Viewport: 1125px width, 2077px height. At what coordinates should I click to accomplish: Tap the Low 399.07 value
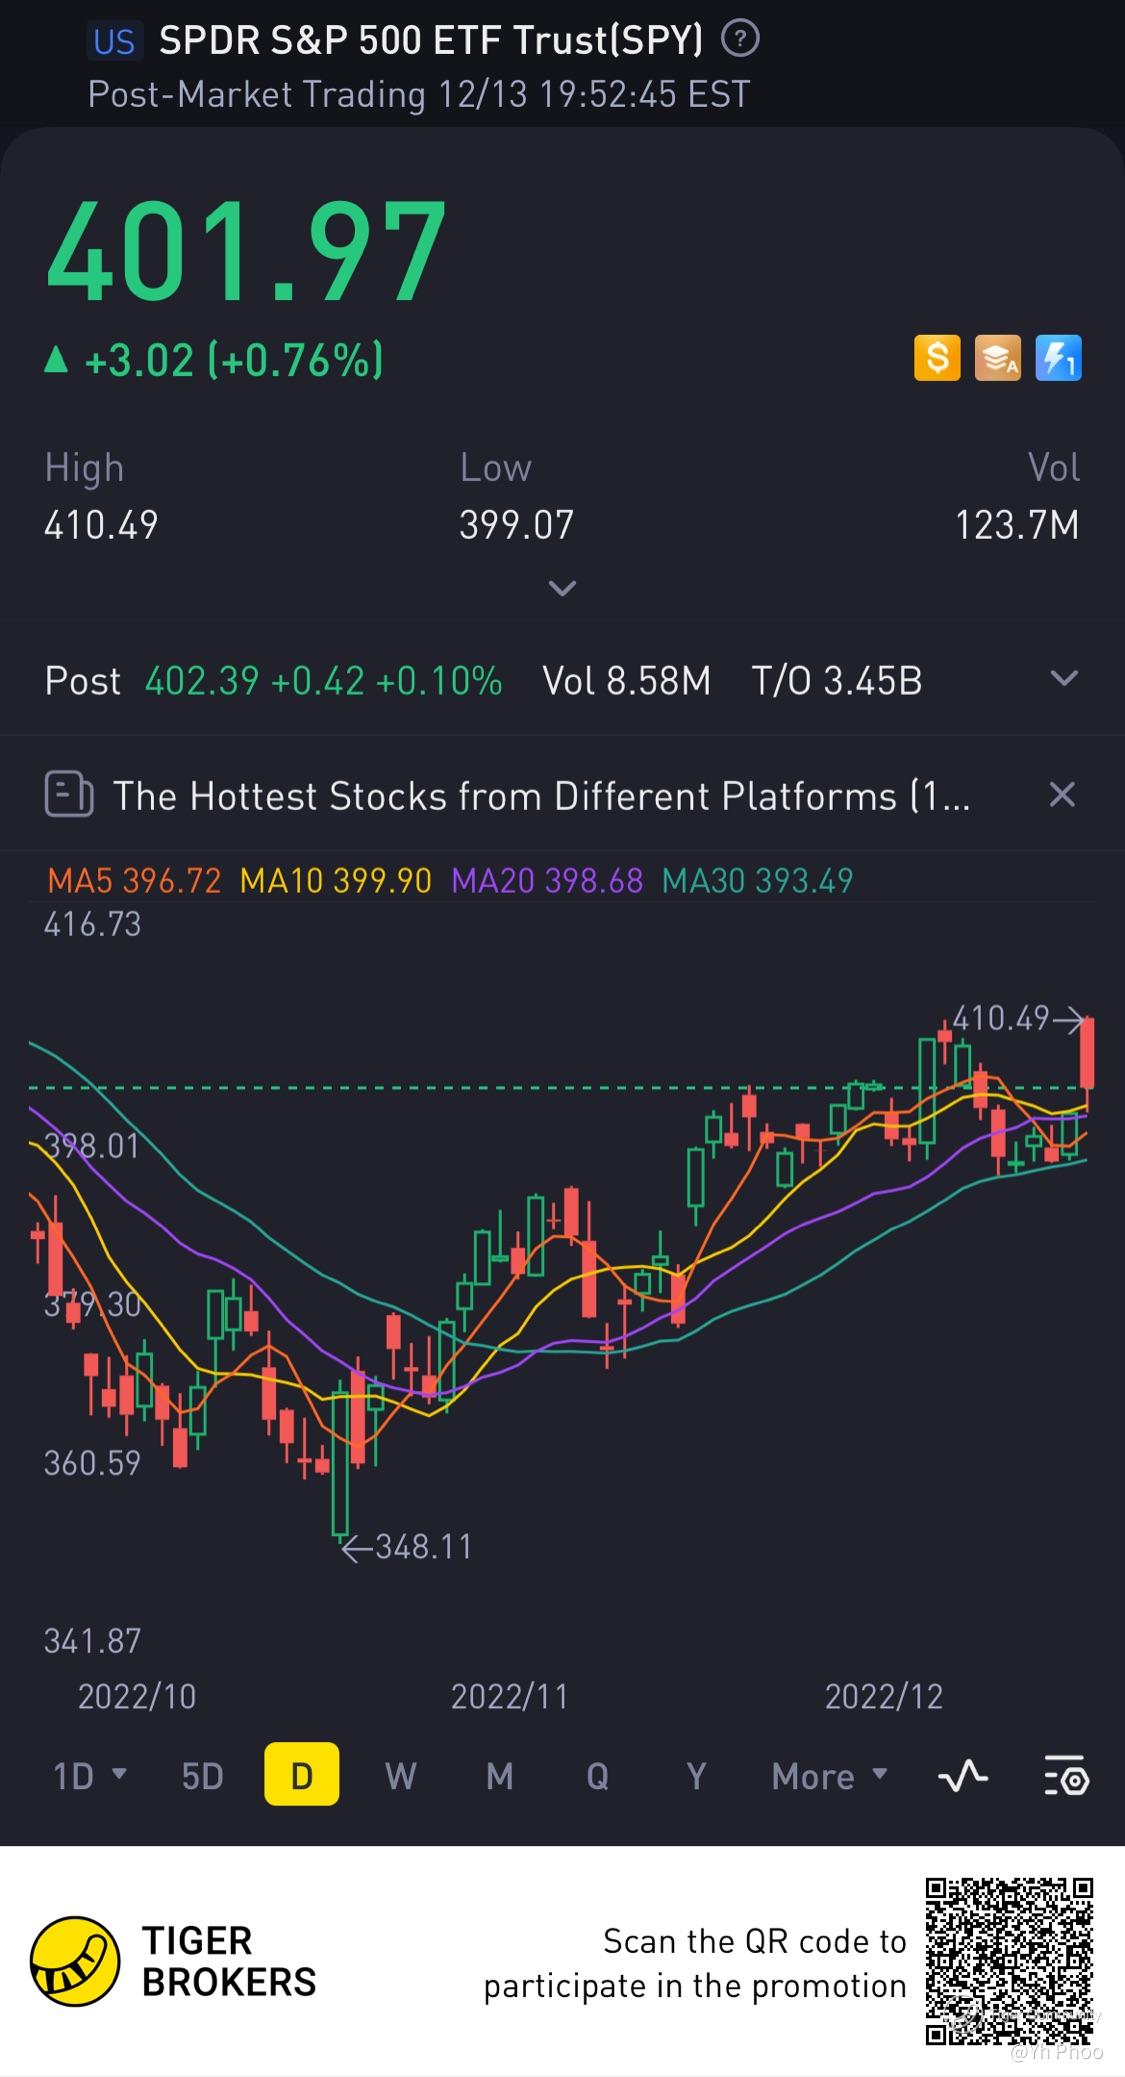point(516,525)
